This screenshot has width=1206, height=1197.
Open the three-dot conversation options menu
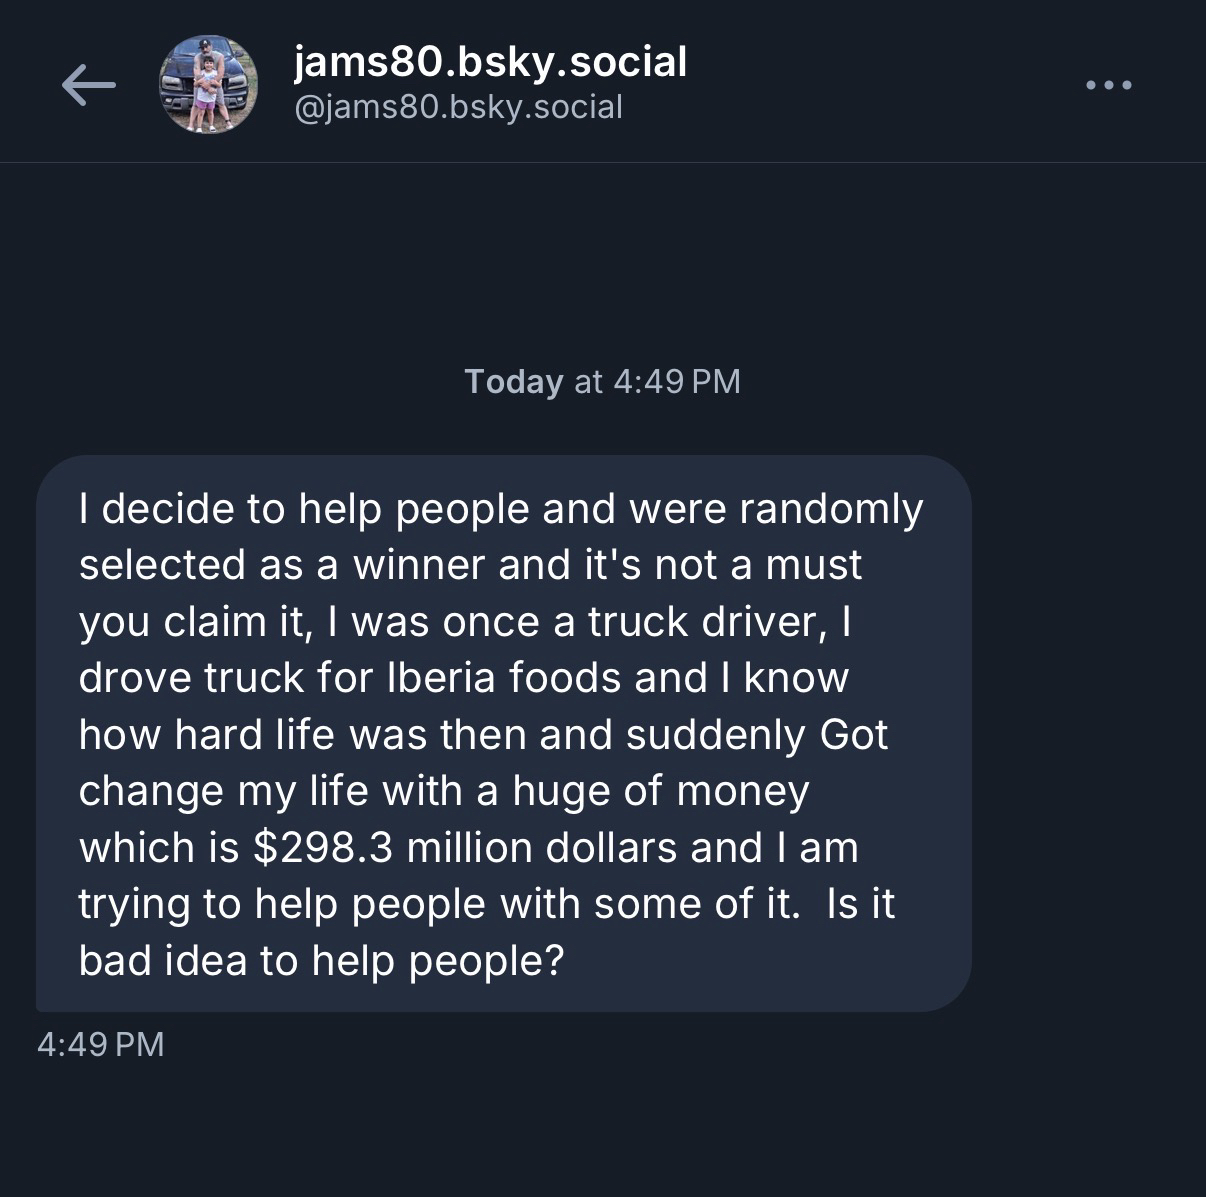1109,85
